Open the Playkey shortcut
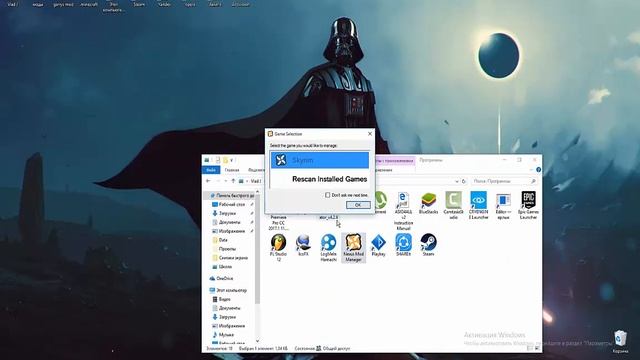The width and height of the screenshot is (640, 360). coord(378,245)
